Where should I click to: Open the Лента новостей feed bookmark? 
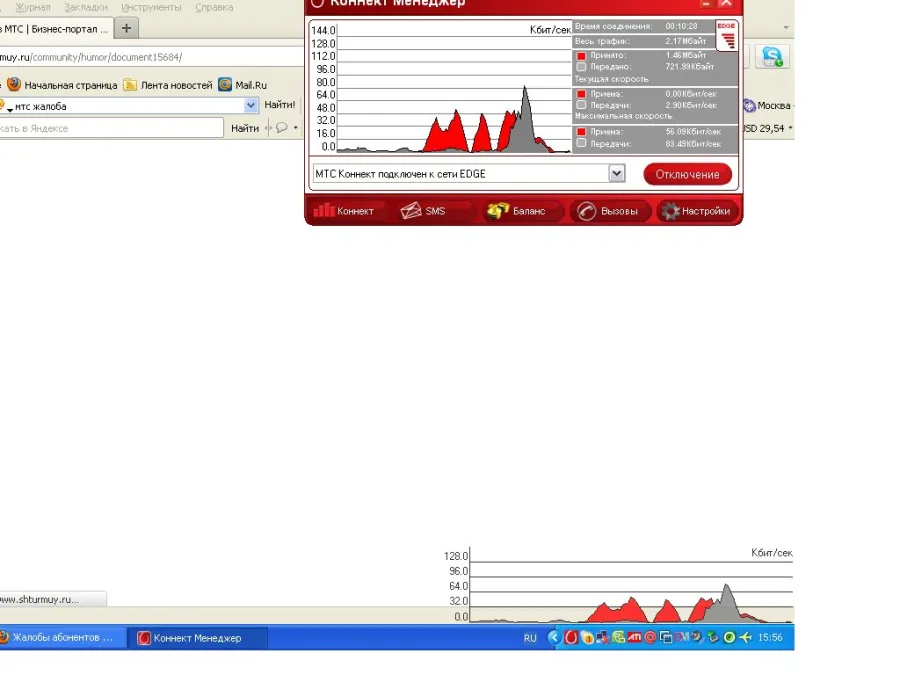168,85
